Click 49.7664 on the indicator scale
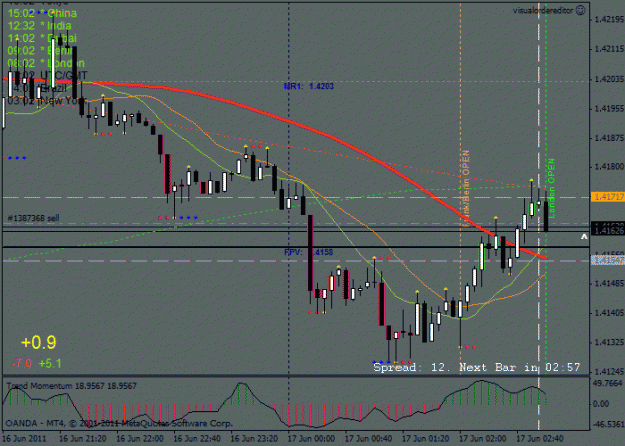This screenshot has width=625, height=446. 607,383
